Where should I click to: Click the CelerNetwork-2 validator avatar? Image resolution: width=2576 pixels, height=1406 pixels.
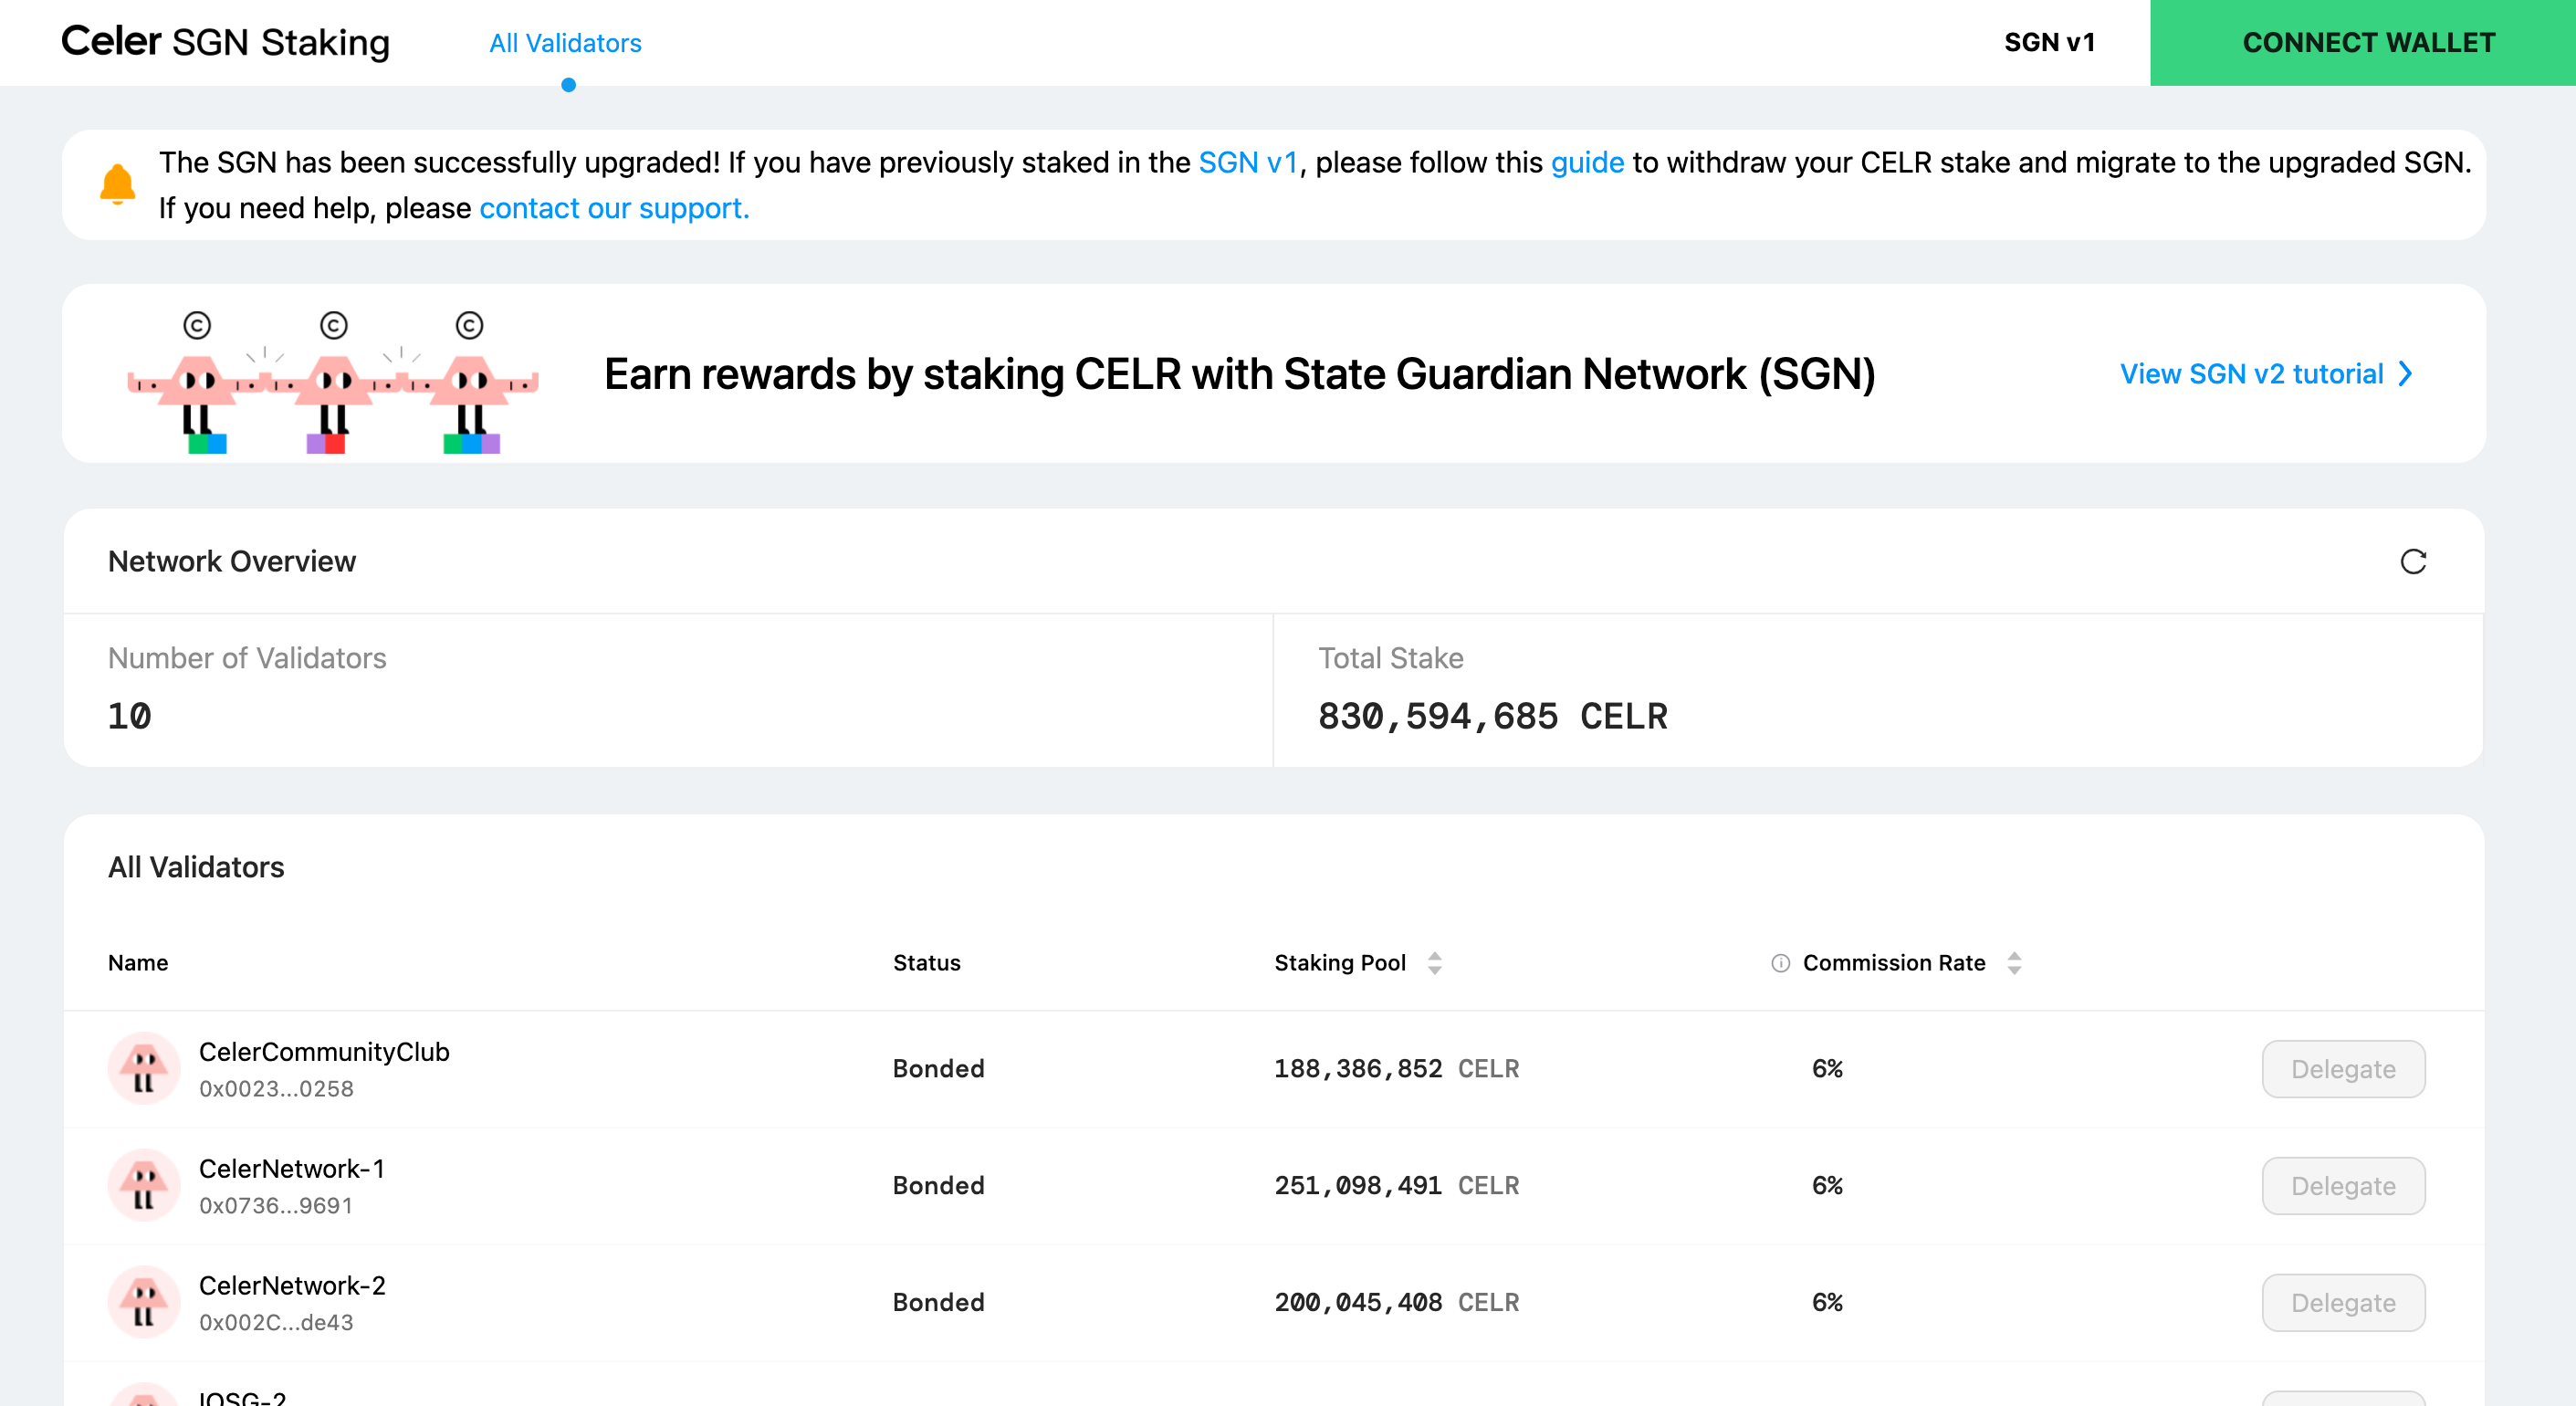[143, 1302]
